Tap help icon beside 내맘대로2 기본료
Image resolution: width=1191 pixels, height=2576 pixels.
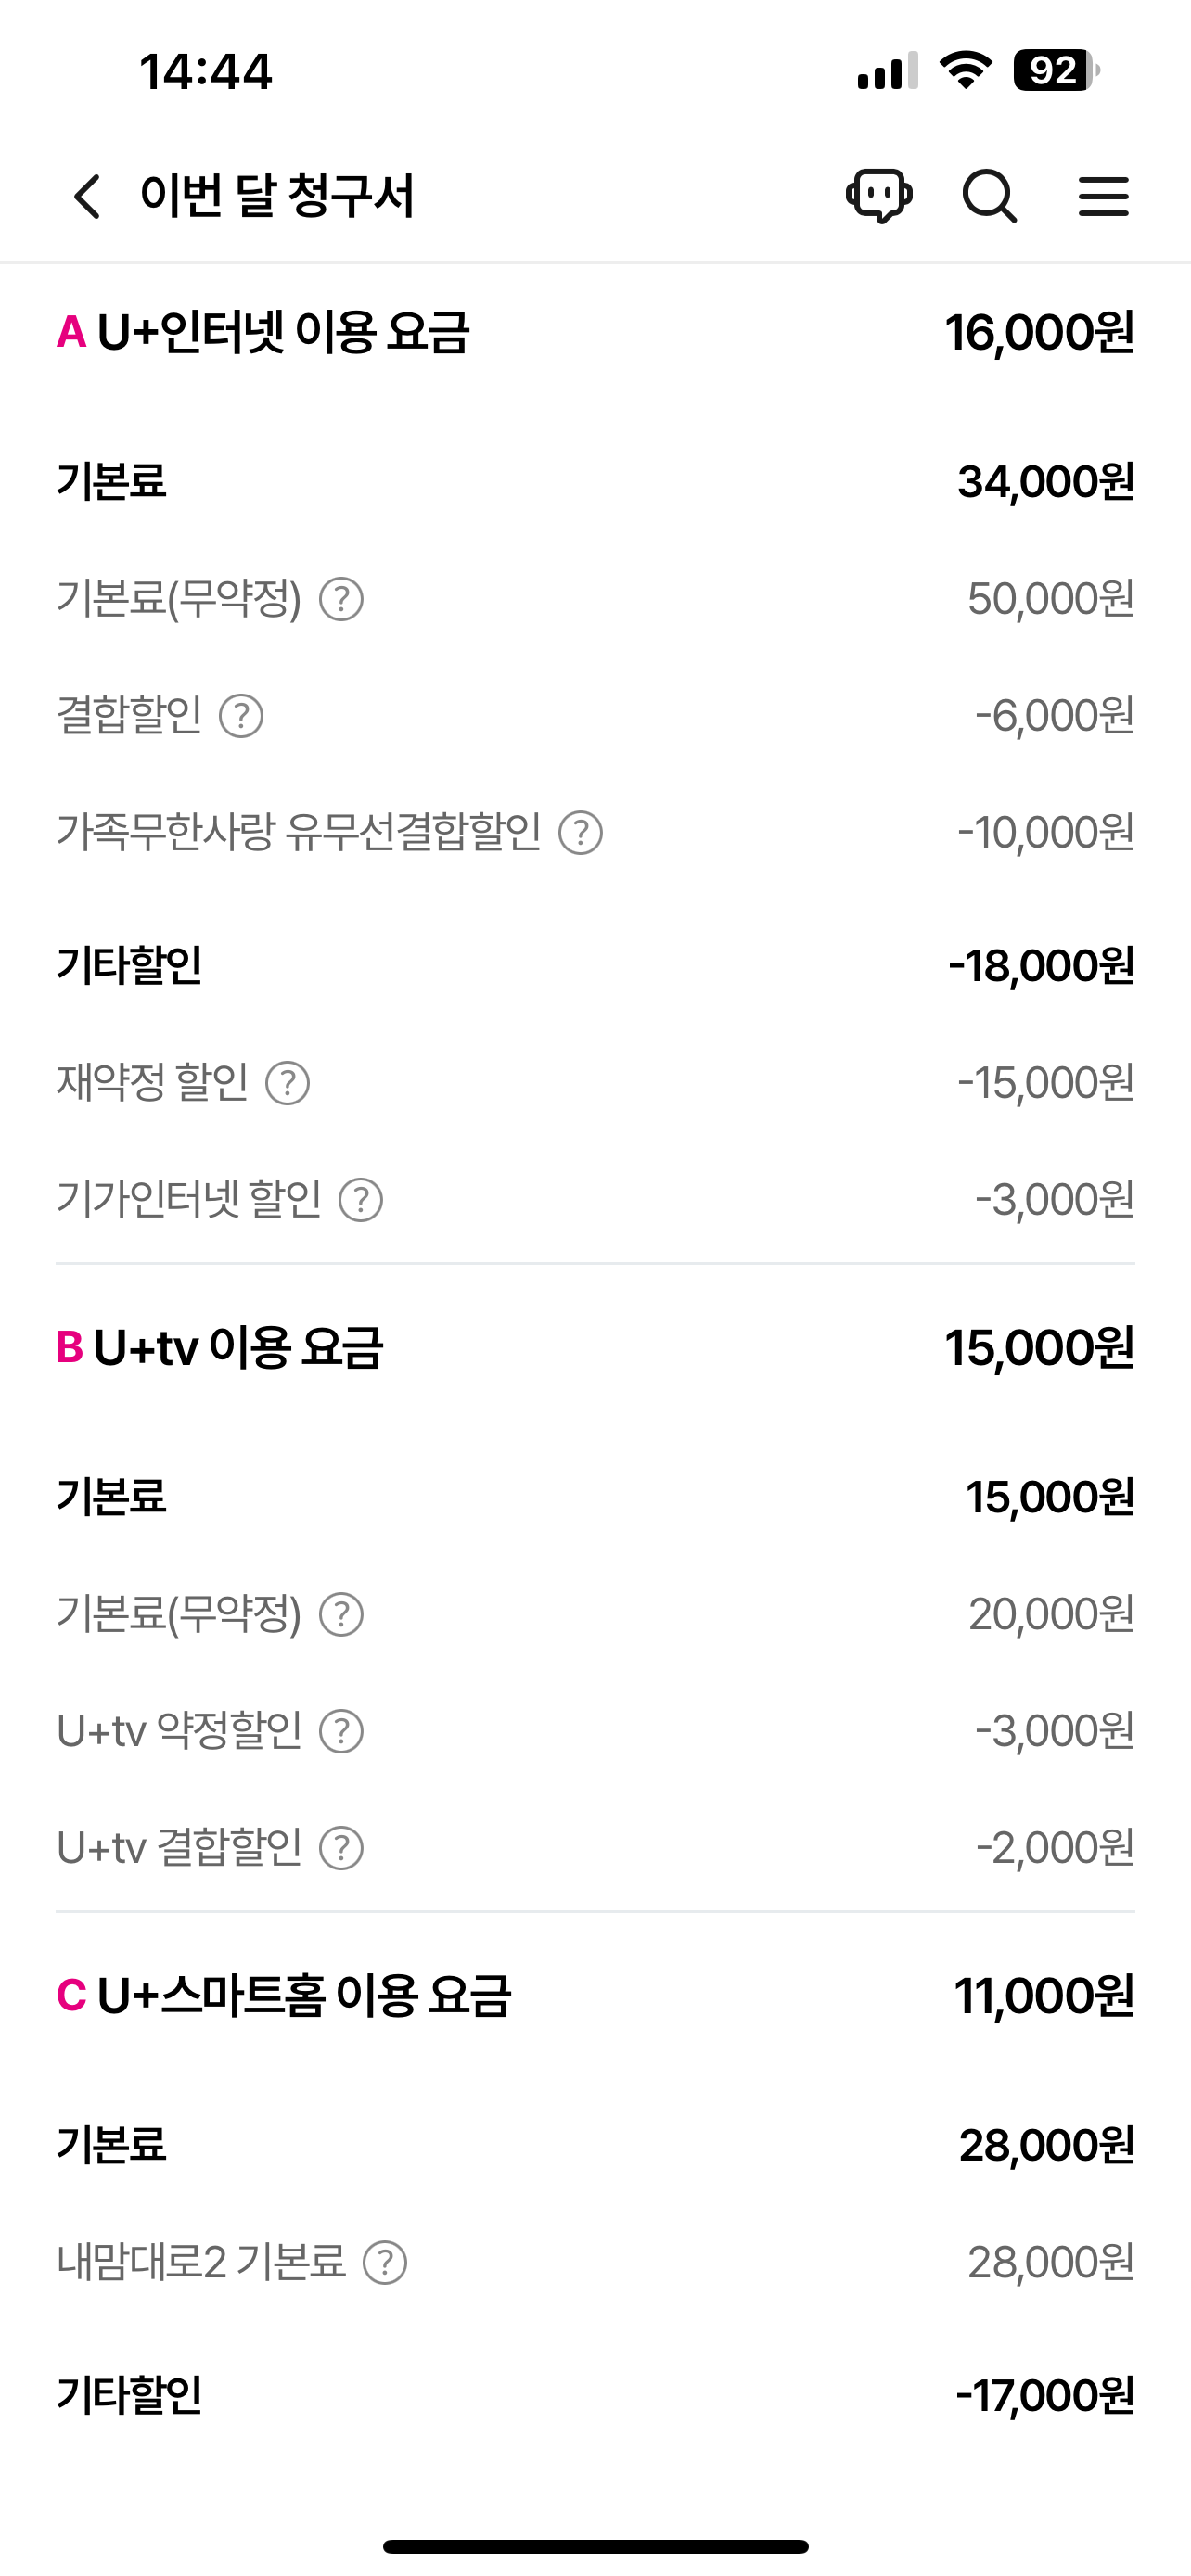click(x=385, y=2263)
